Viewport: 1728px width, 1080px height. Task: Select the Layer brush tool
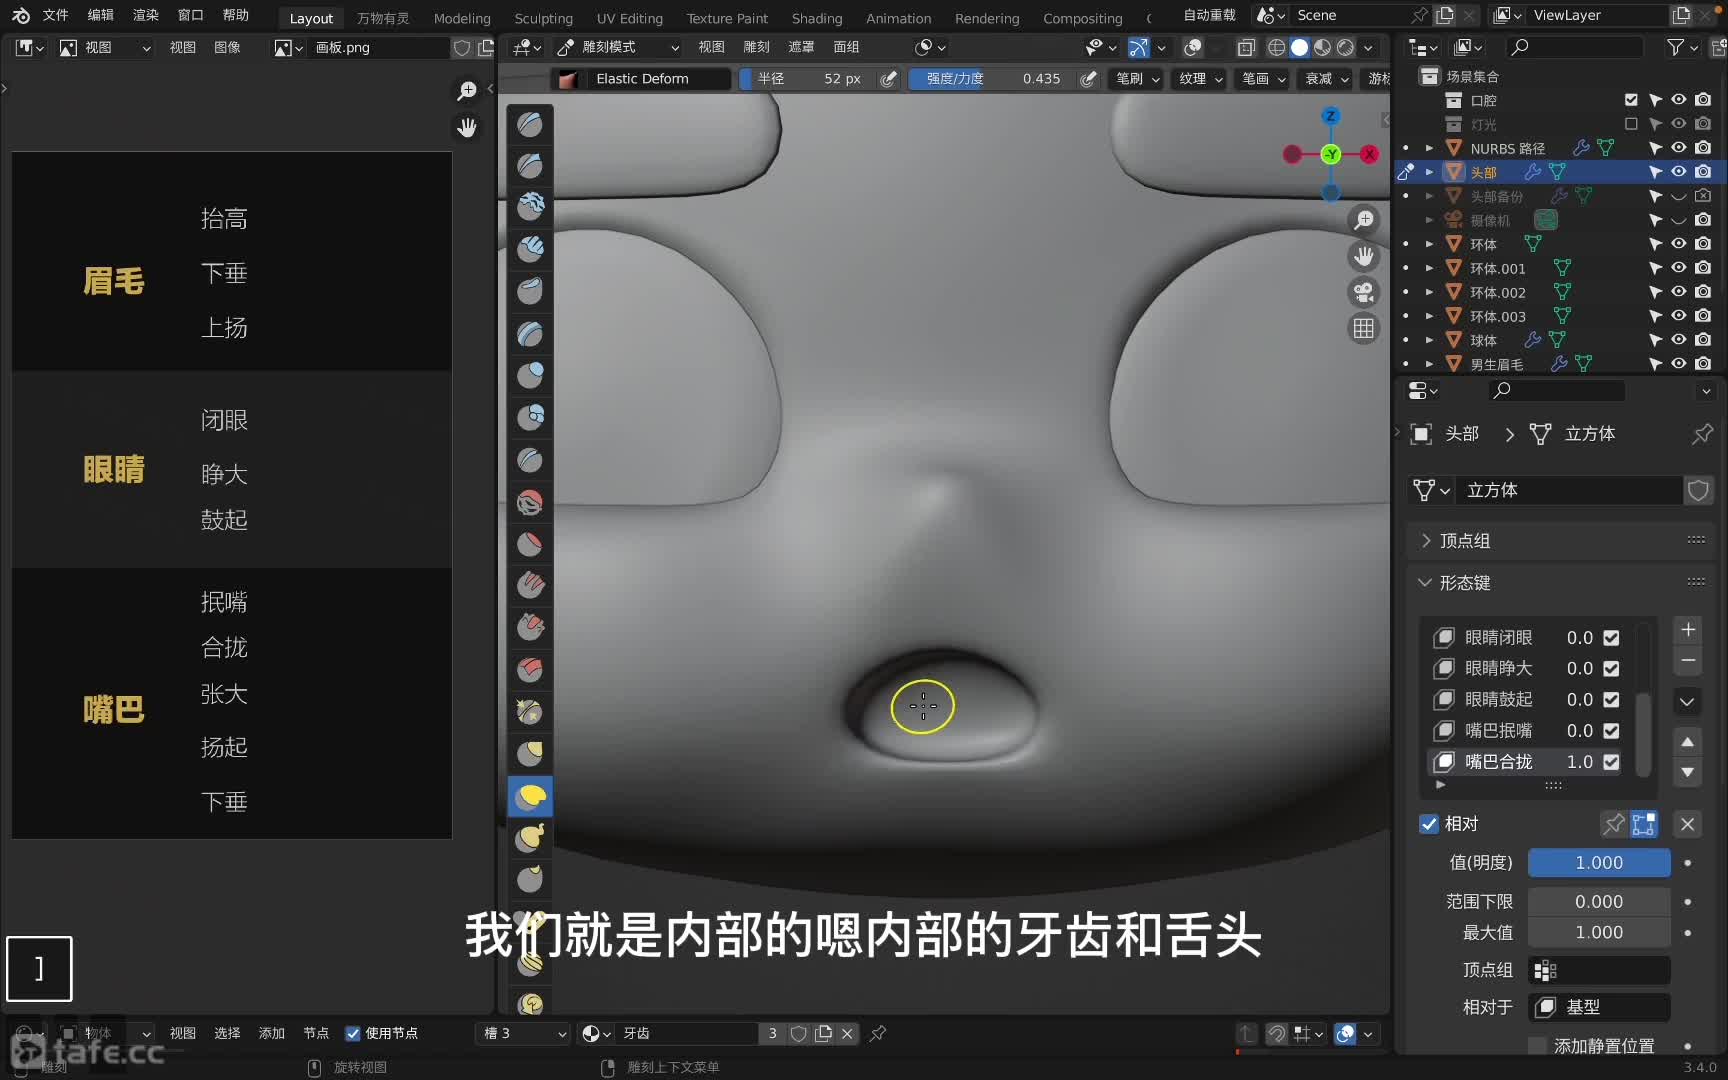click(530, 333)
